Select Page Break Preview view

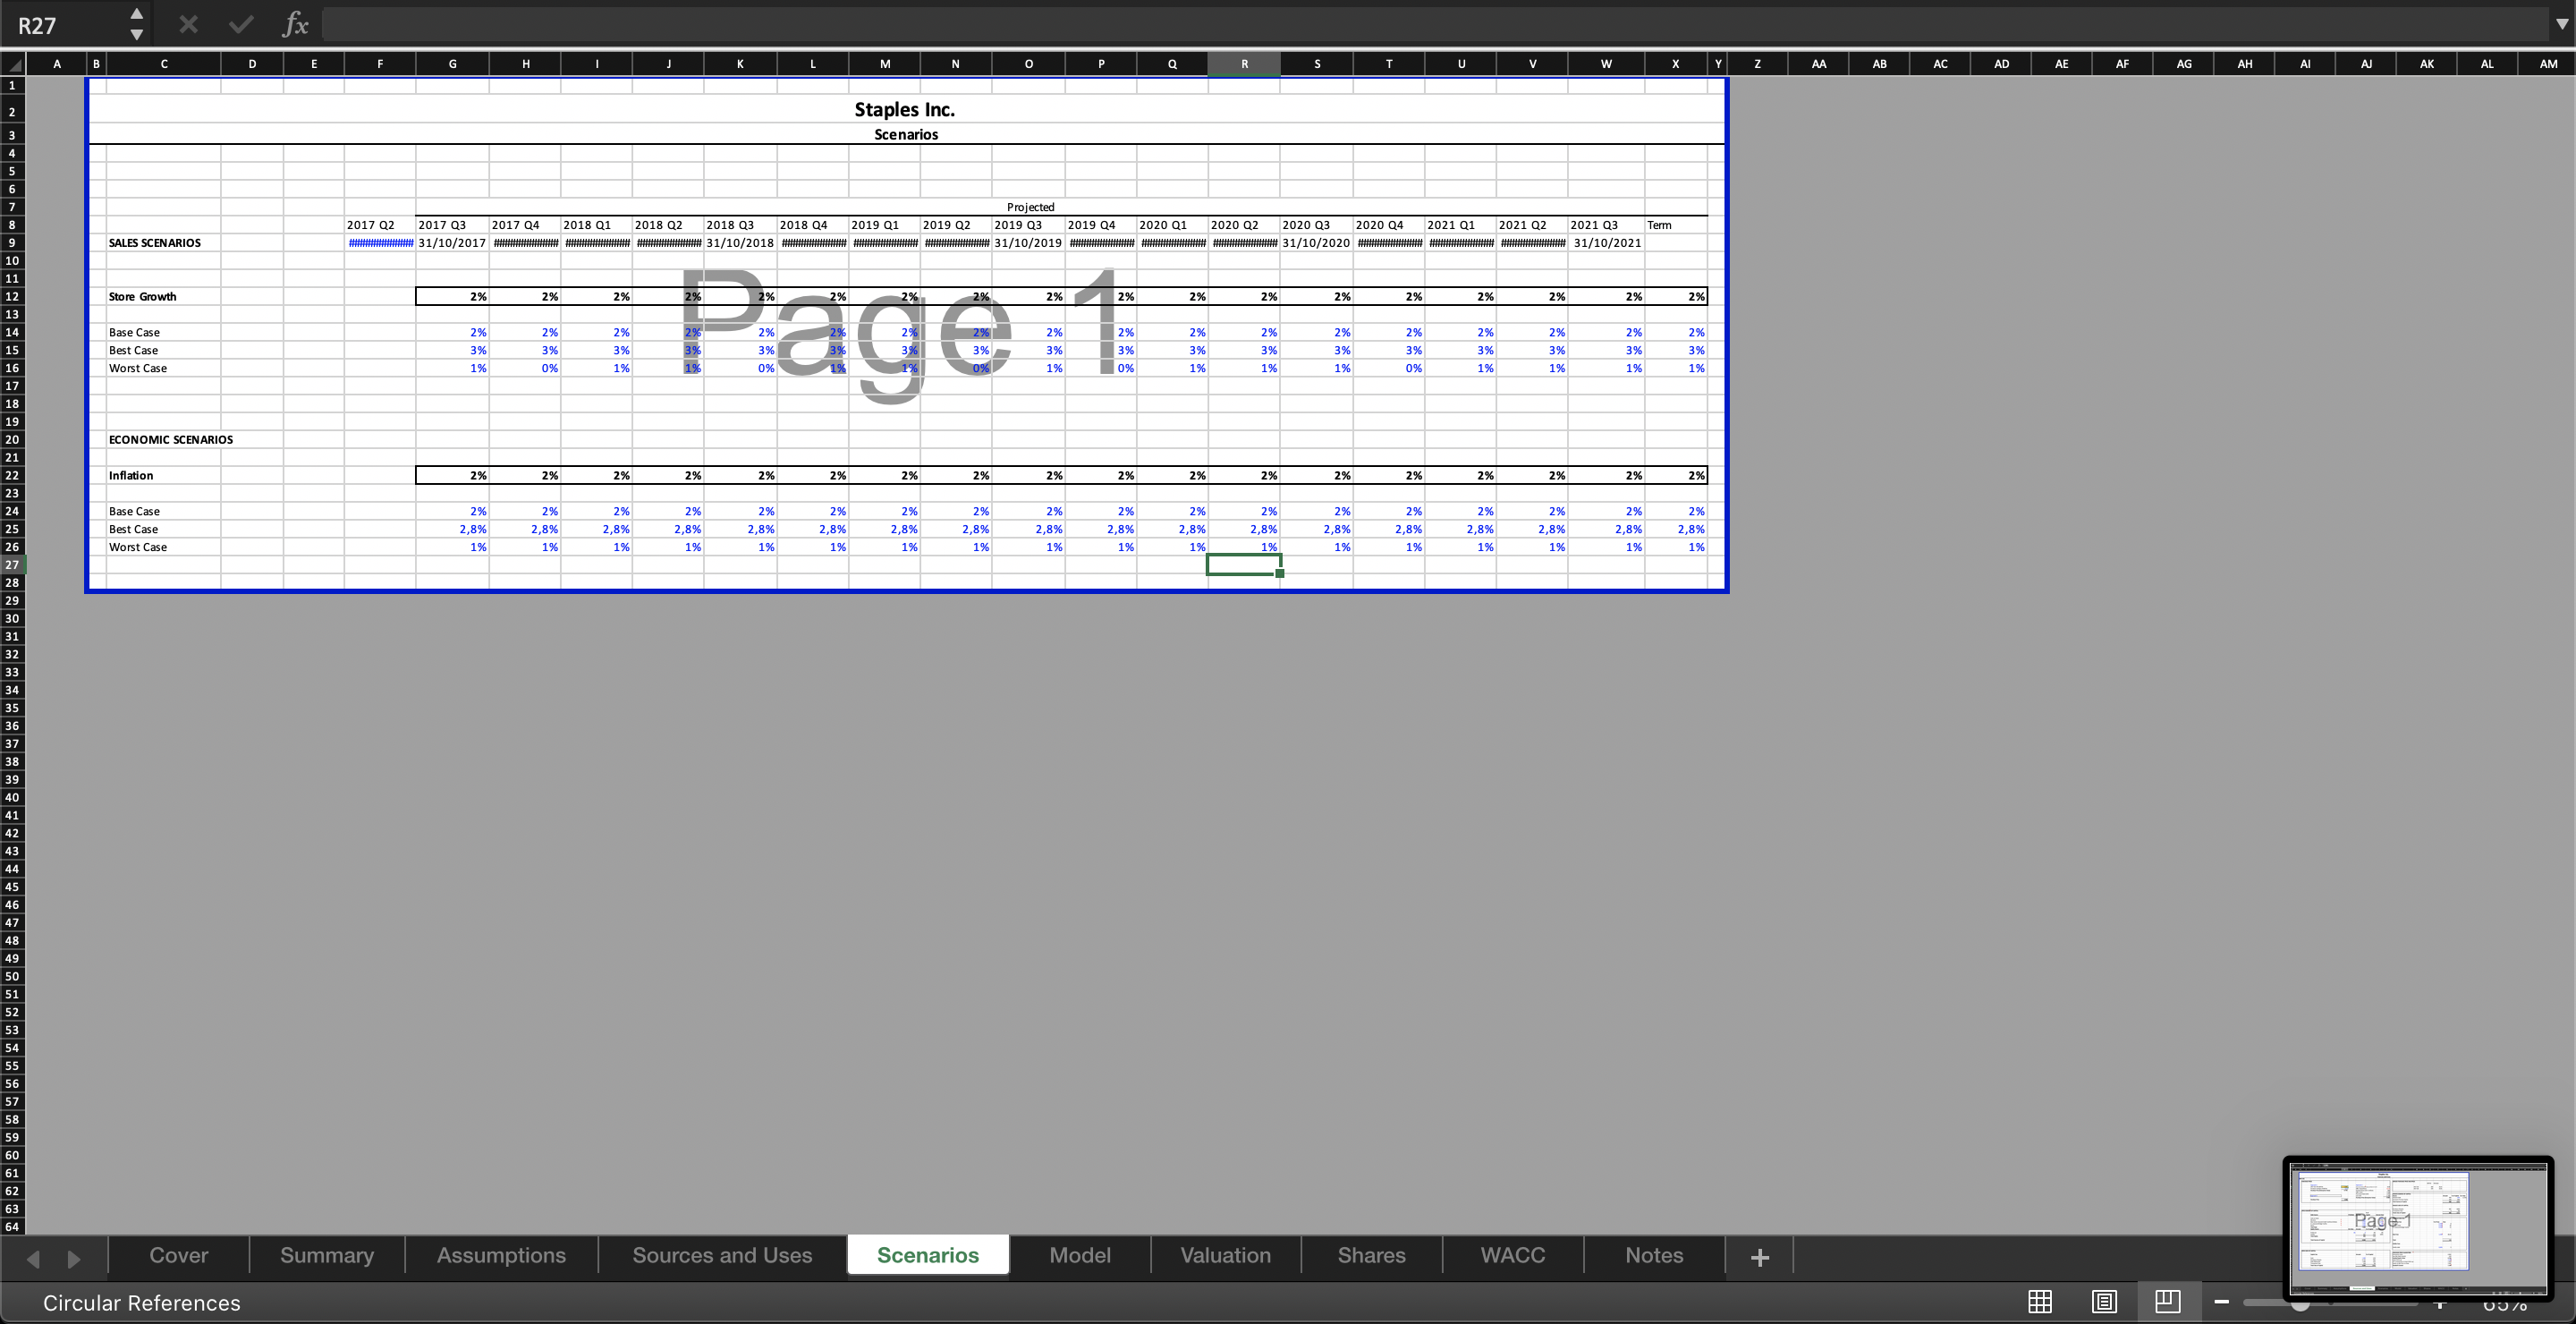click(x=2167, y=1302)
